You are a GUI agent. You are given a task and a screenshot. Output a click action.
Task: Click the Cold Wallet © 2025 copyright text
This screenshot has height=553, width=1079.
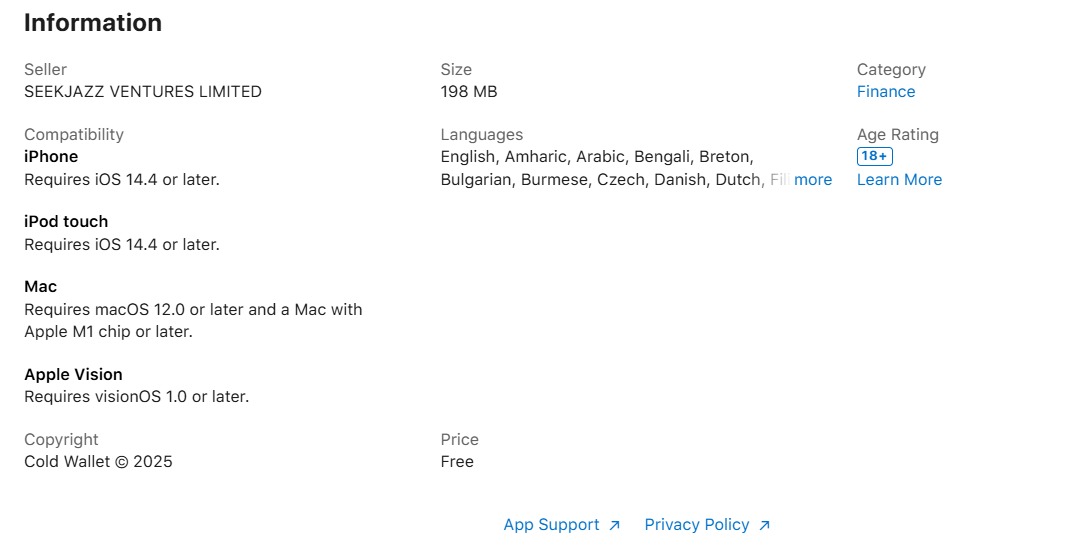[x=98, y=462]
